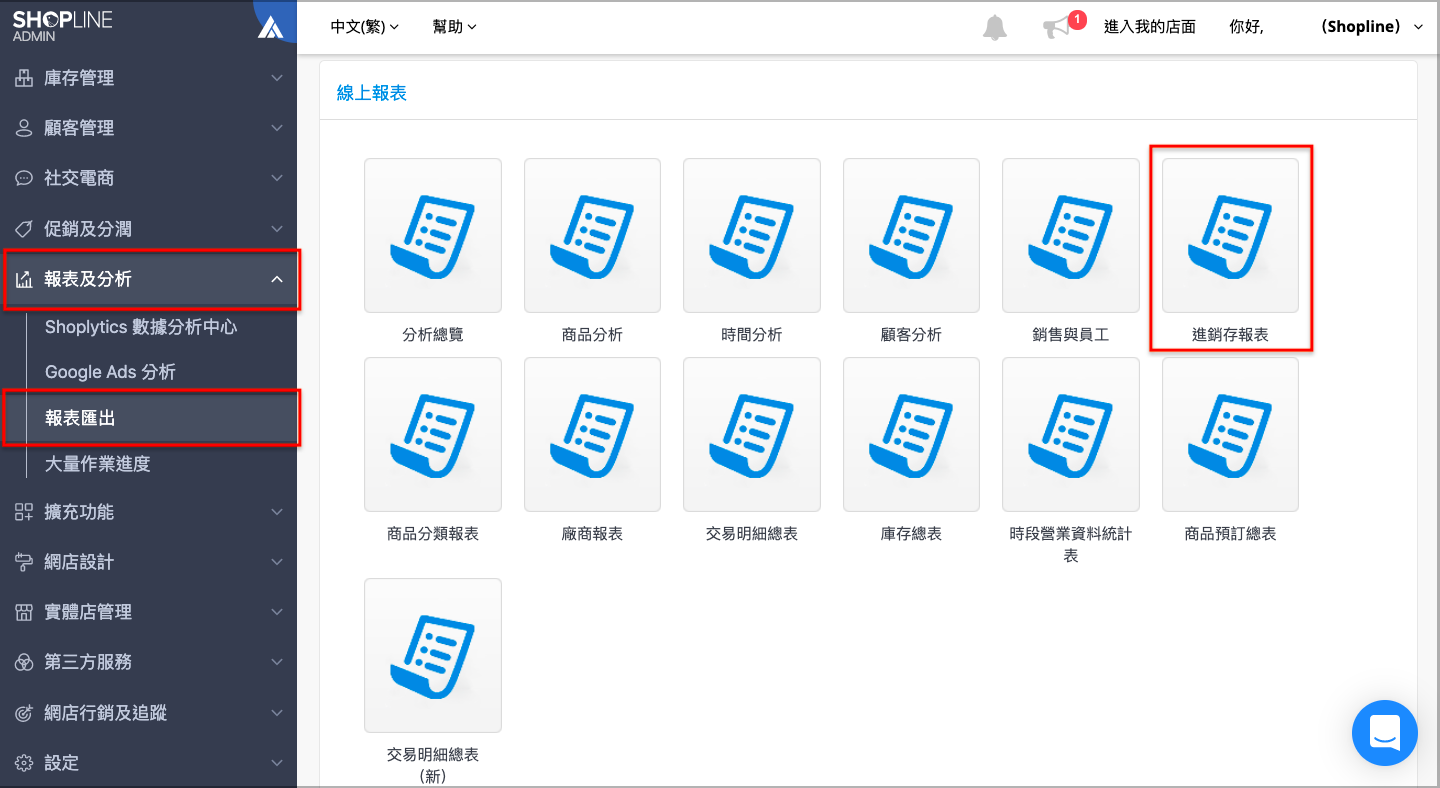Viewport: 1440px width, 788px height.
Task: Expand the 實體店管理 sidebar menu
Action: (149, 612)
